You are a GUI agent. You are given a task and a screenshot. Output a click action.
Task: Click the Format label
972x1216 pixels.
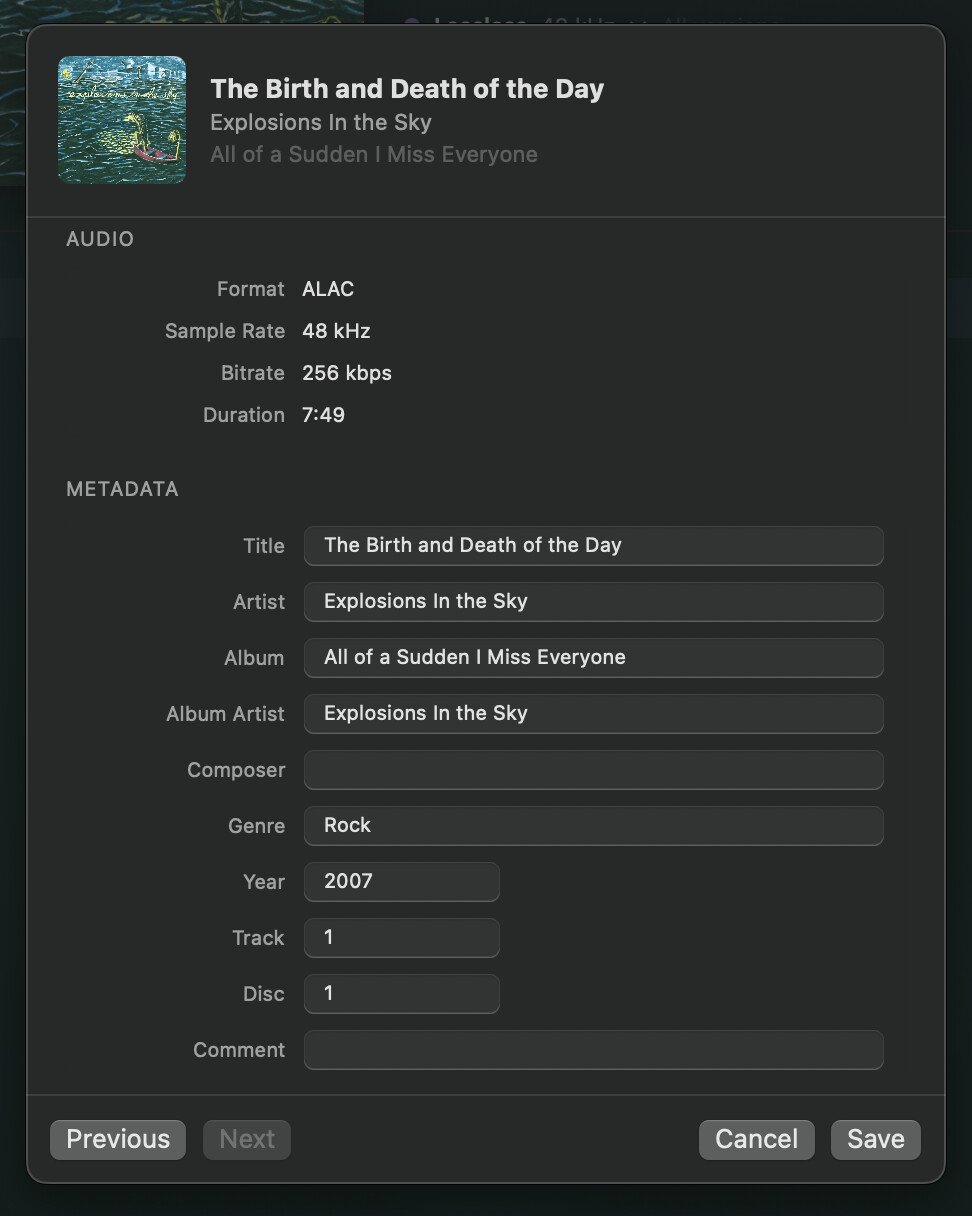pyautogui.click(x=251, y=289)
